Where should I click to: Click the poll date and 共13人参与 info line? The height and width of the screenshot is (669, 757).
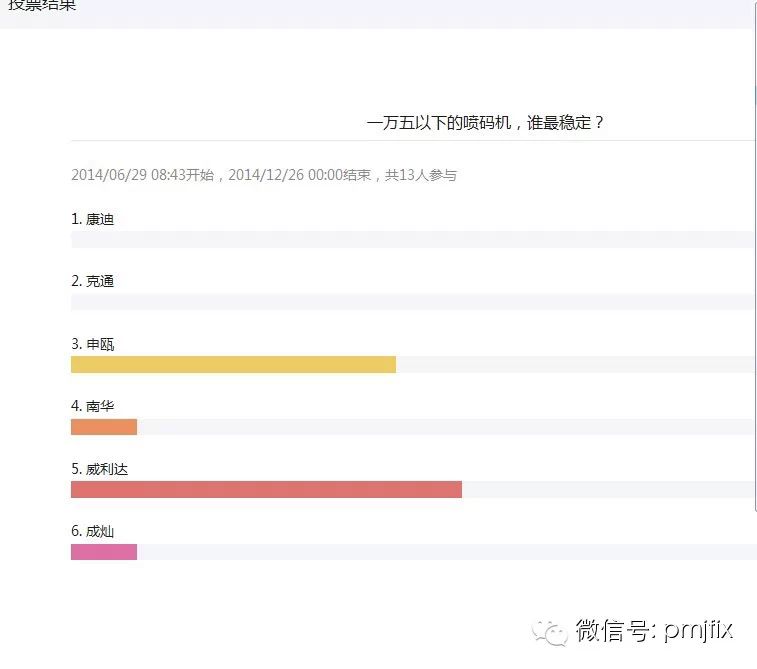click(x=264, y=175)
